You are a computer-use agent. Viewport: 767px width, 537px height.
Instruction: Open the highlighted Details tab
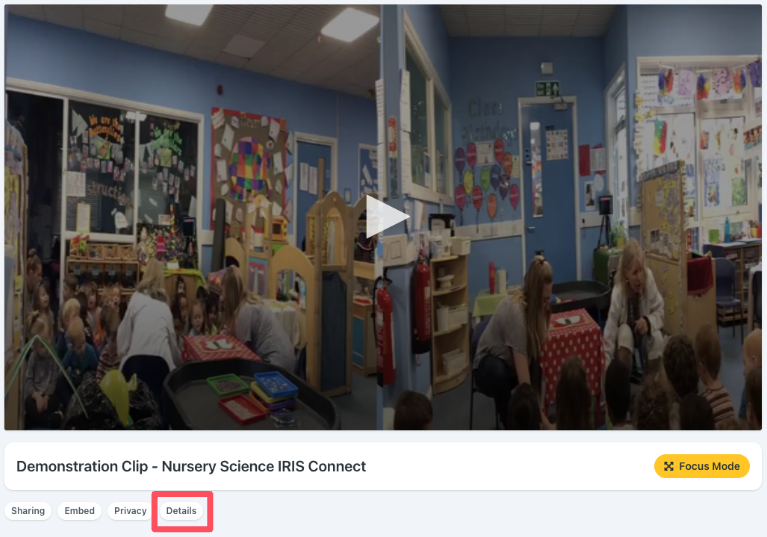pyautogui.click(x=181, y=511)
